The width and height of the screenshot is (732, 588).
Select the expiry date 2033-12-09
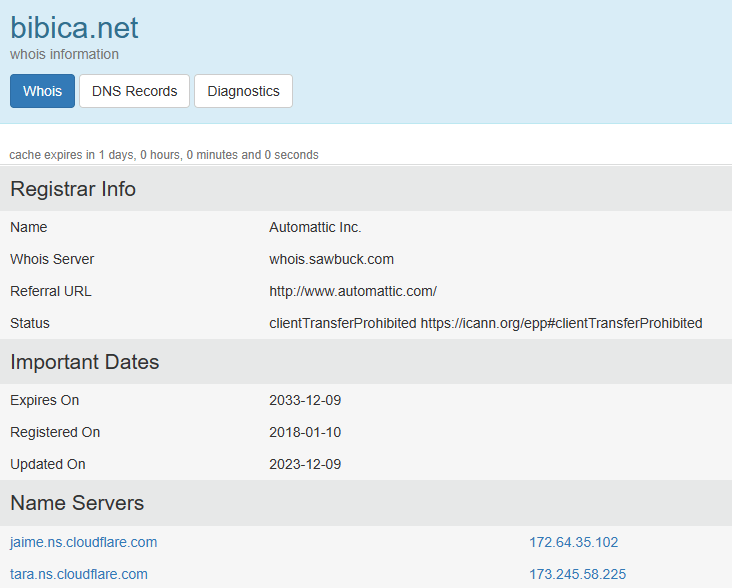305,400
